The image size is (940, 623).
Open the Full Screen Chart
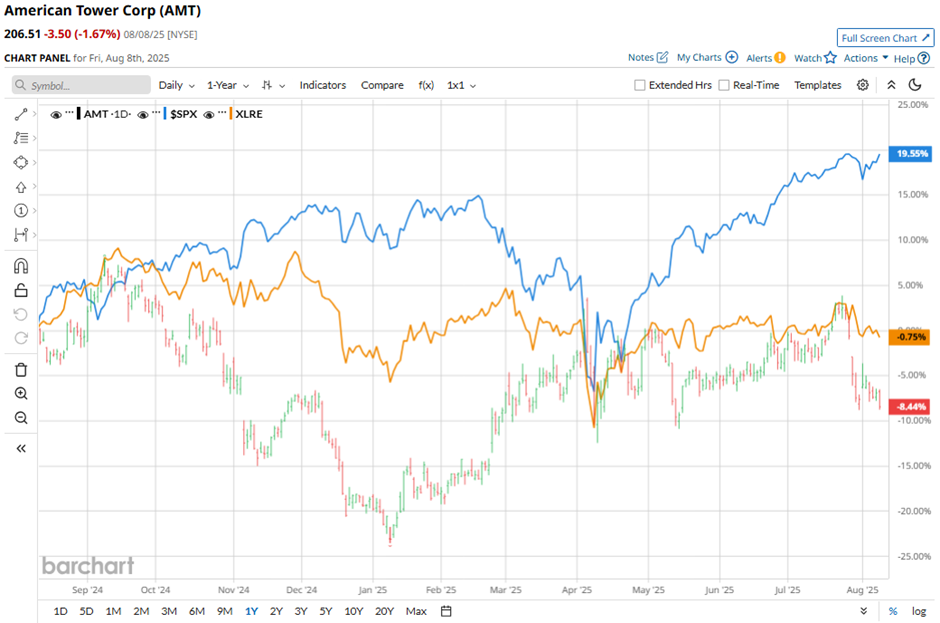click(885, 38)
